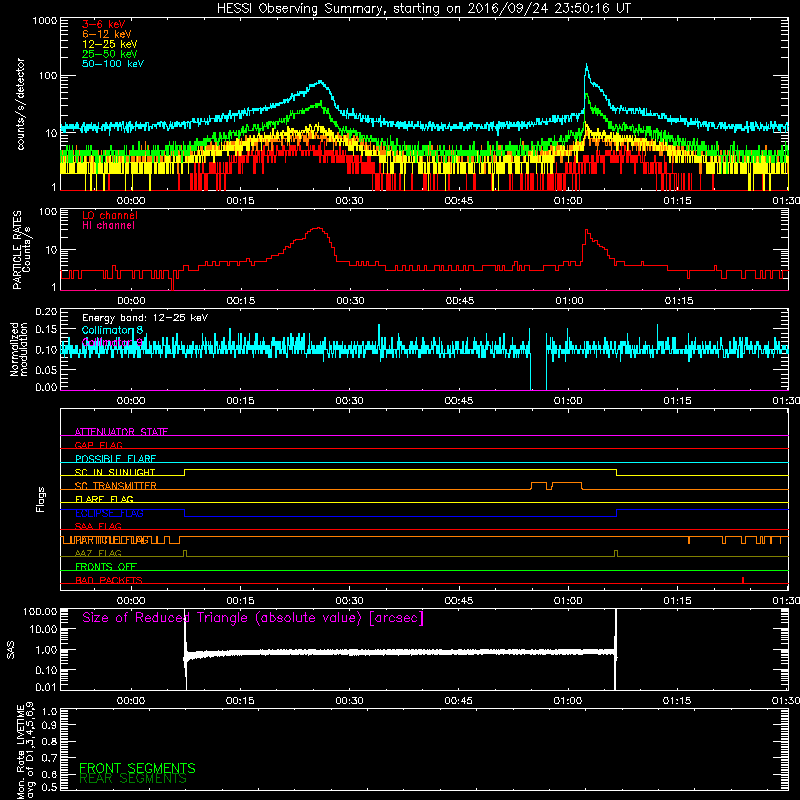Click the raised SC TRANSMITTER segment near 01:00

[566, 483]
